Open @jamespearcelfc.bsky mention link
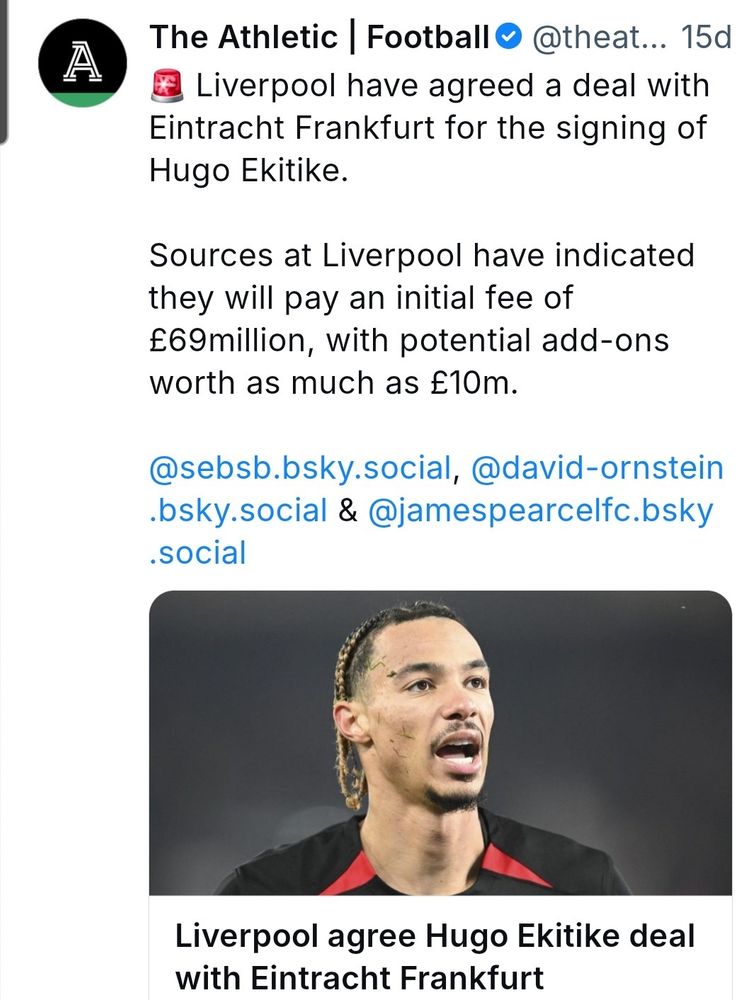 [540, 510]
